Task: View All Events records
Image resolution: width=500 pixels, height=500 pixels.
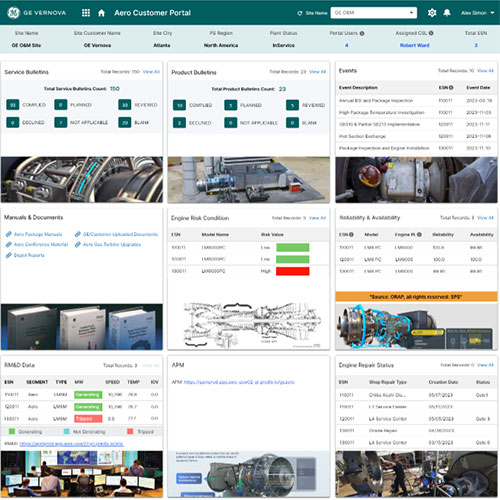Action: point(485,71)
